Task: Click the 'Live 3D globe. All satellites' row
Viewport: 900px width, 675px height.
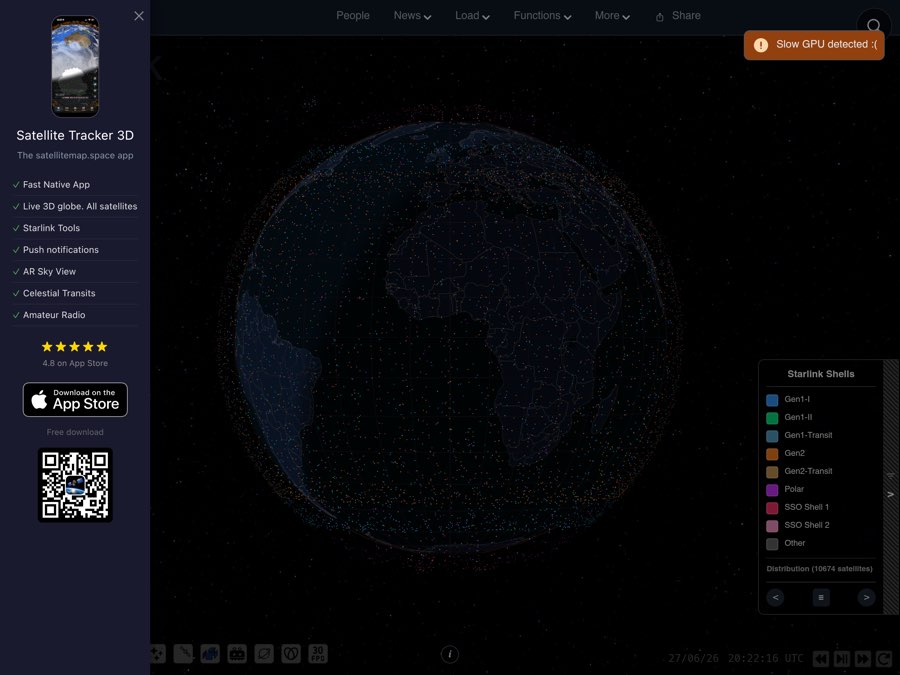Action: 75,207
